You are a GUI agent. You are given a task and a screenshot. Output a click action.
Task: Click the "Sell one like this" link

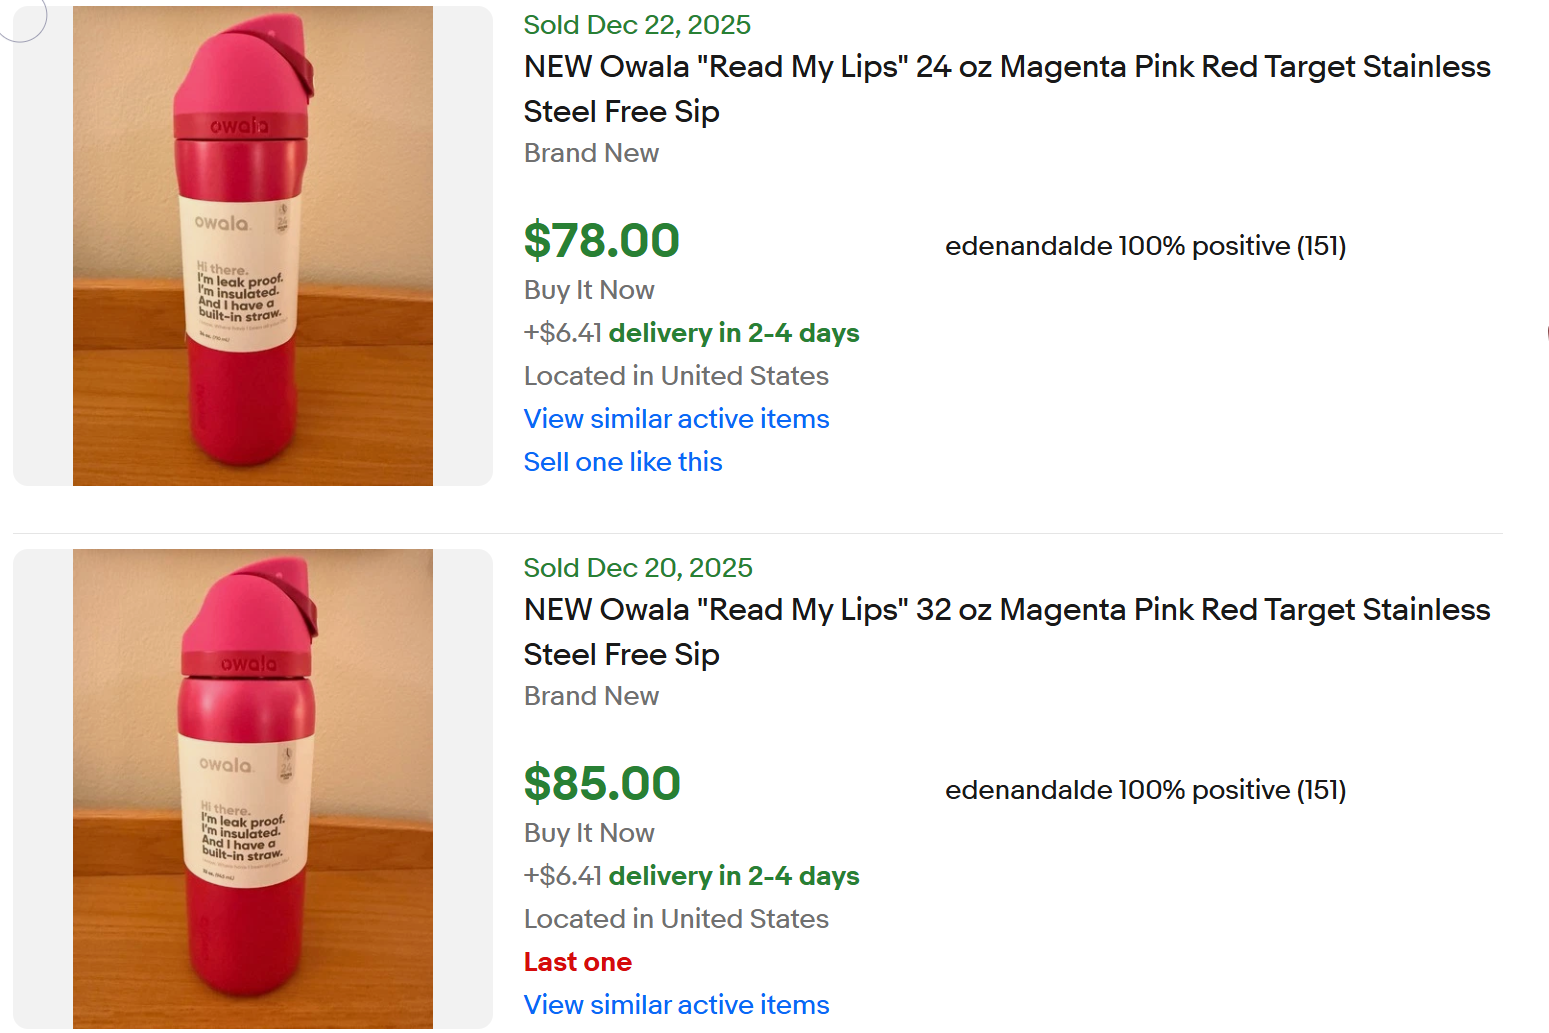[x=622, y=462]
